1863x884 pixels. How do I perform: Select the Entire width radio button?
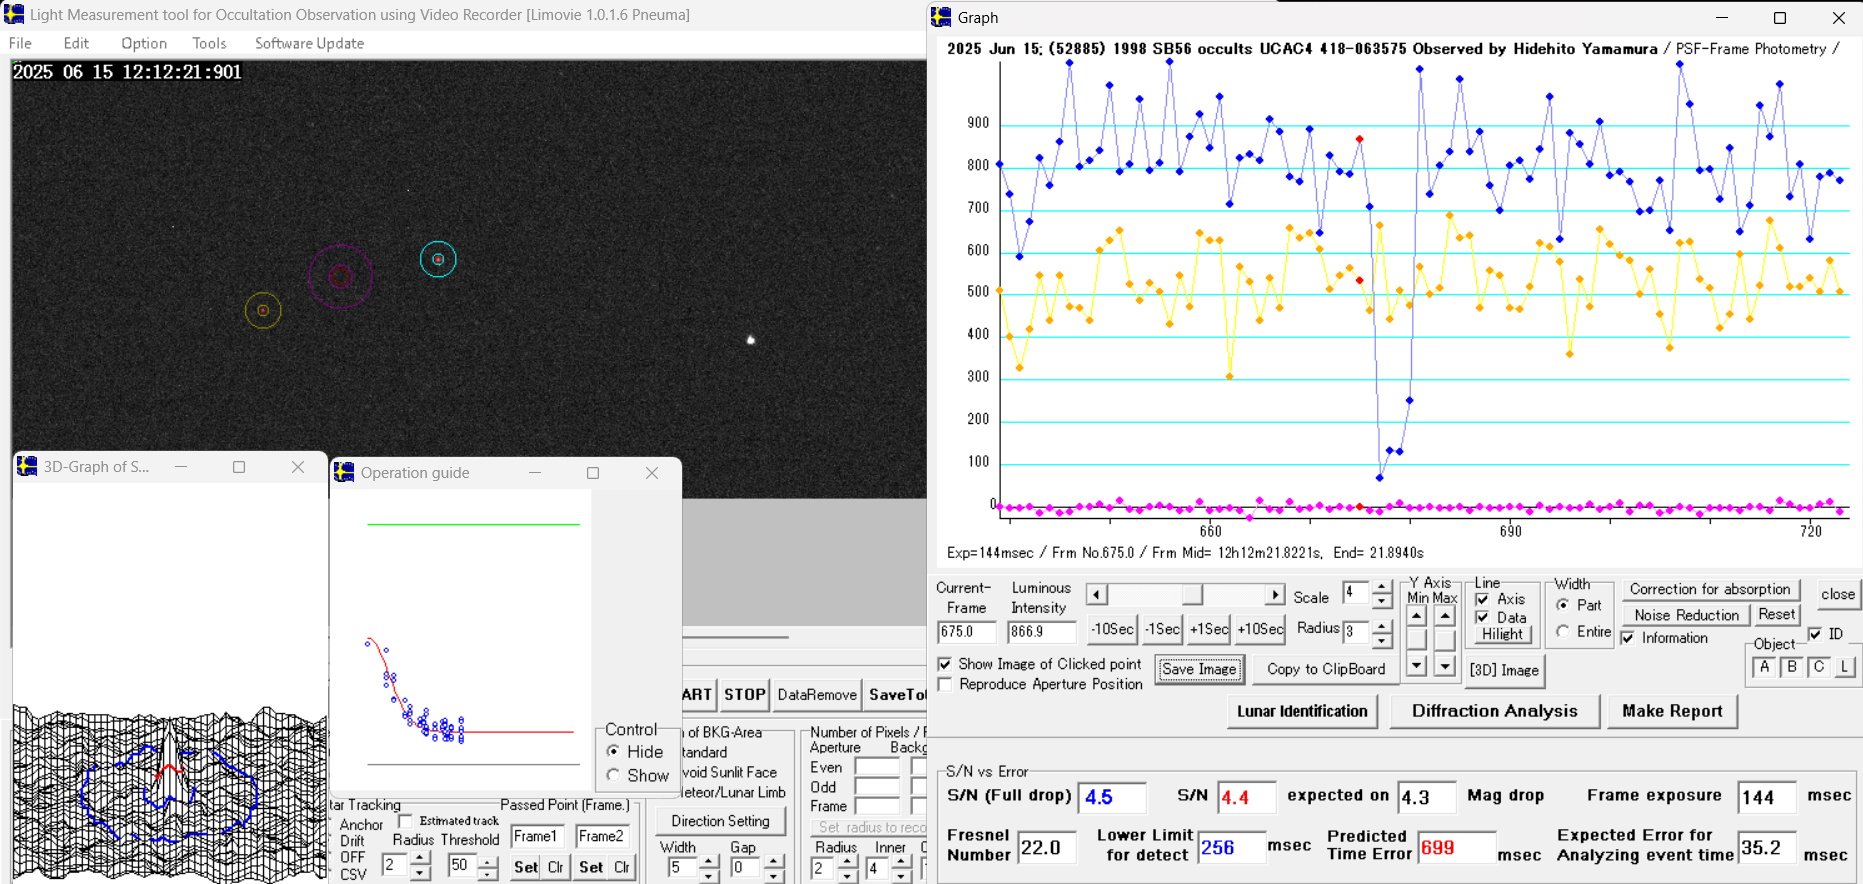[x=1563, y=632]
